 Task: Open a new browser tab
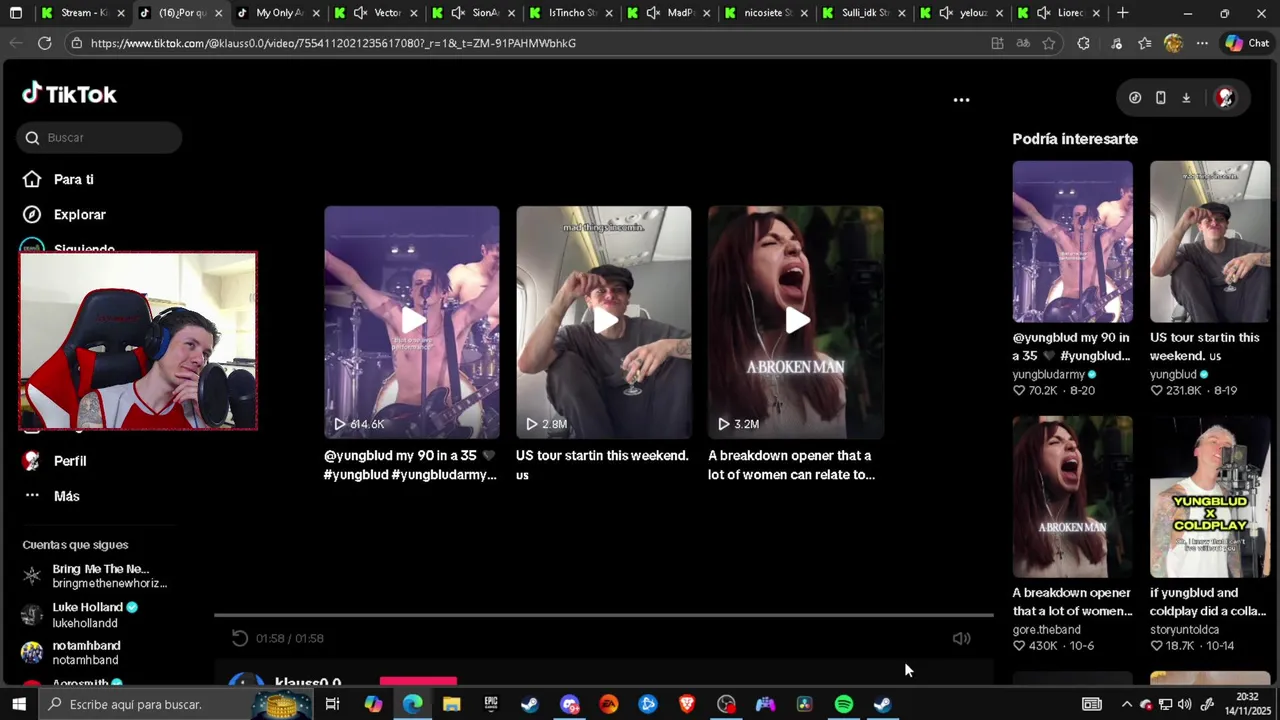1122,13
